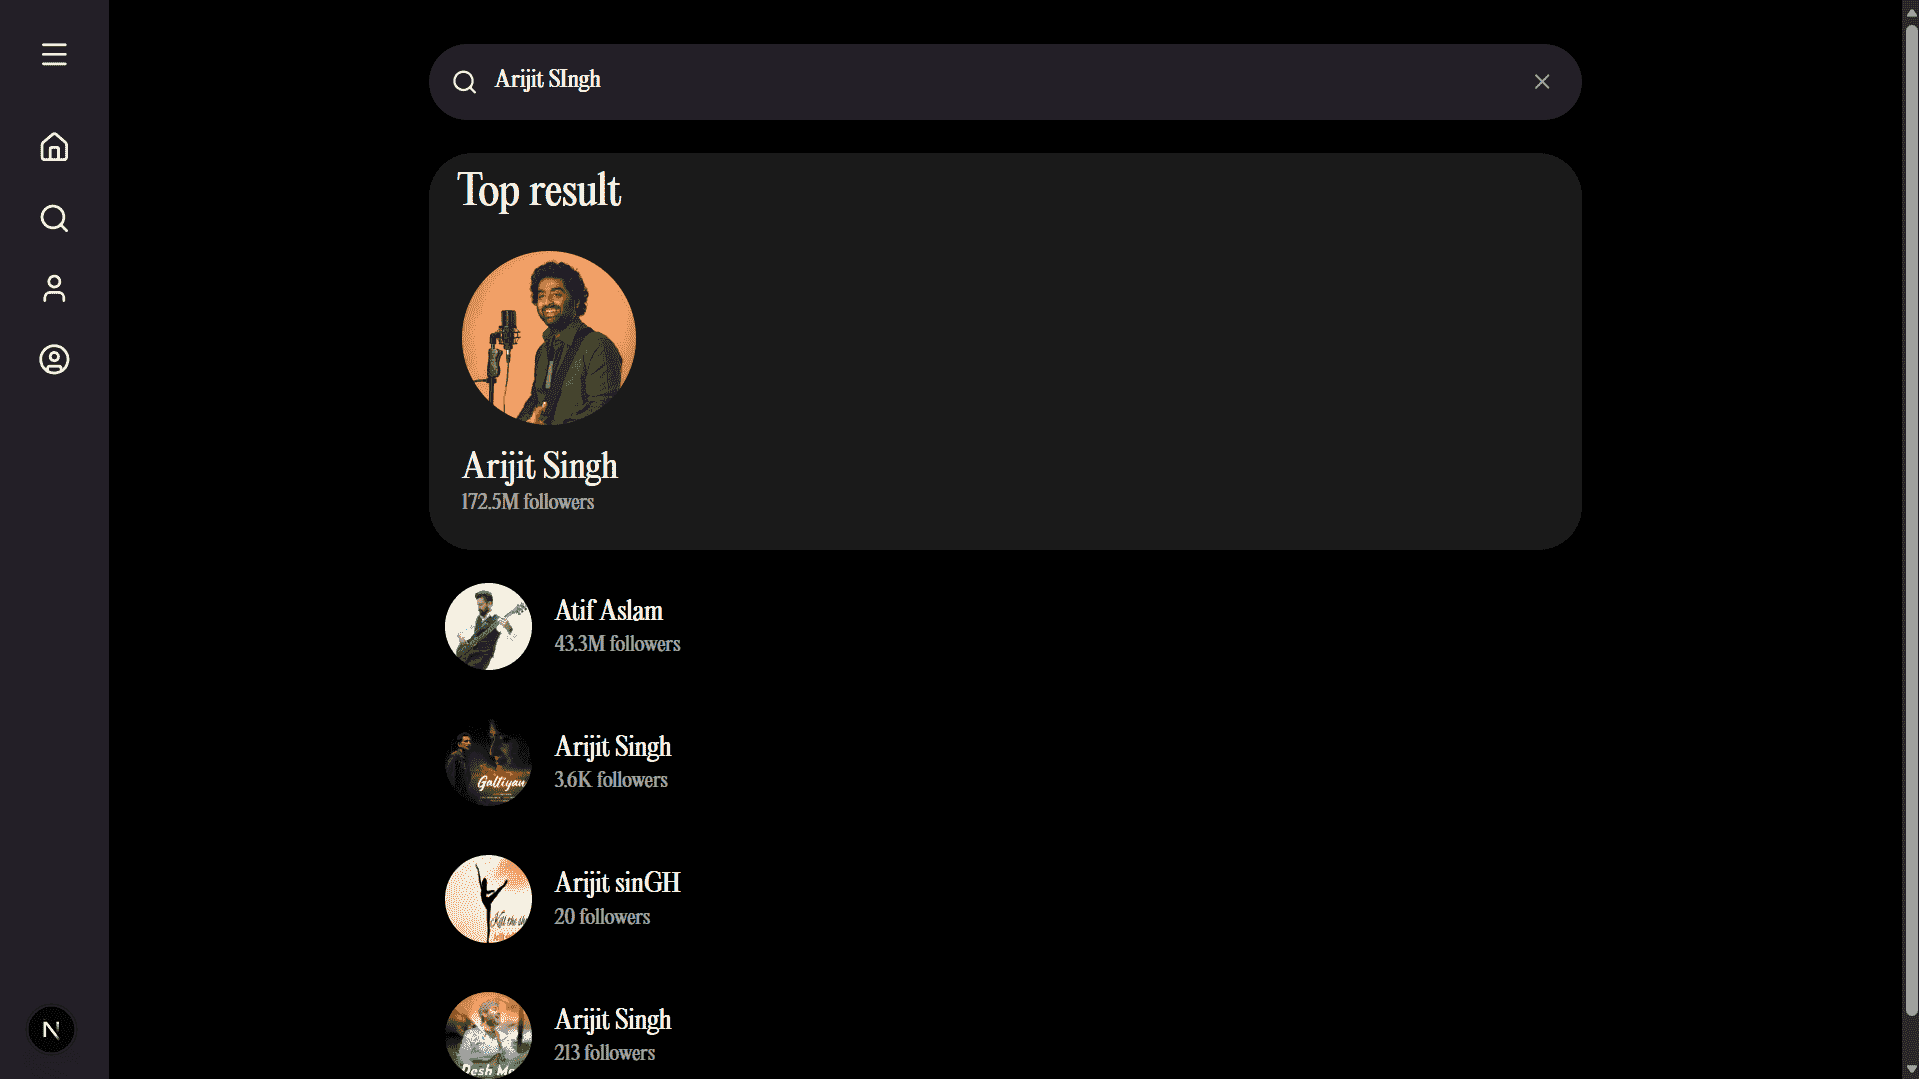Open top result Arijit Singh profile picture
The height and width of the screenshot is (1079, 1919).
(x=548, y=338)
